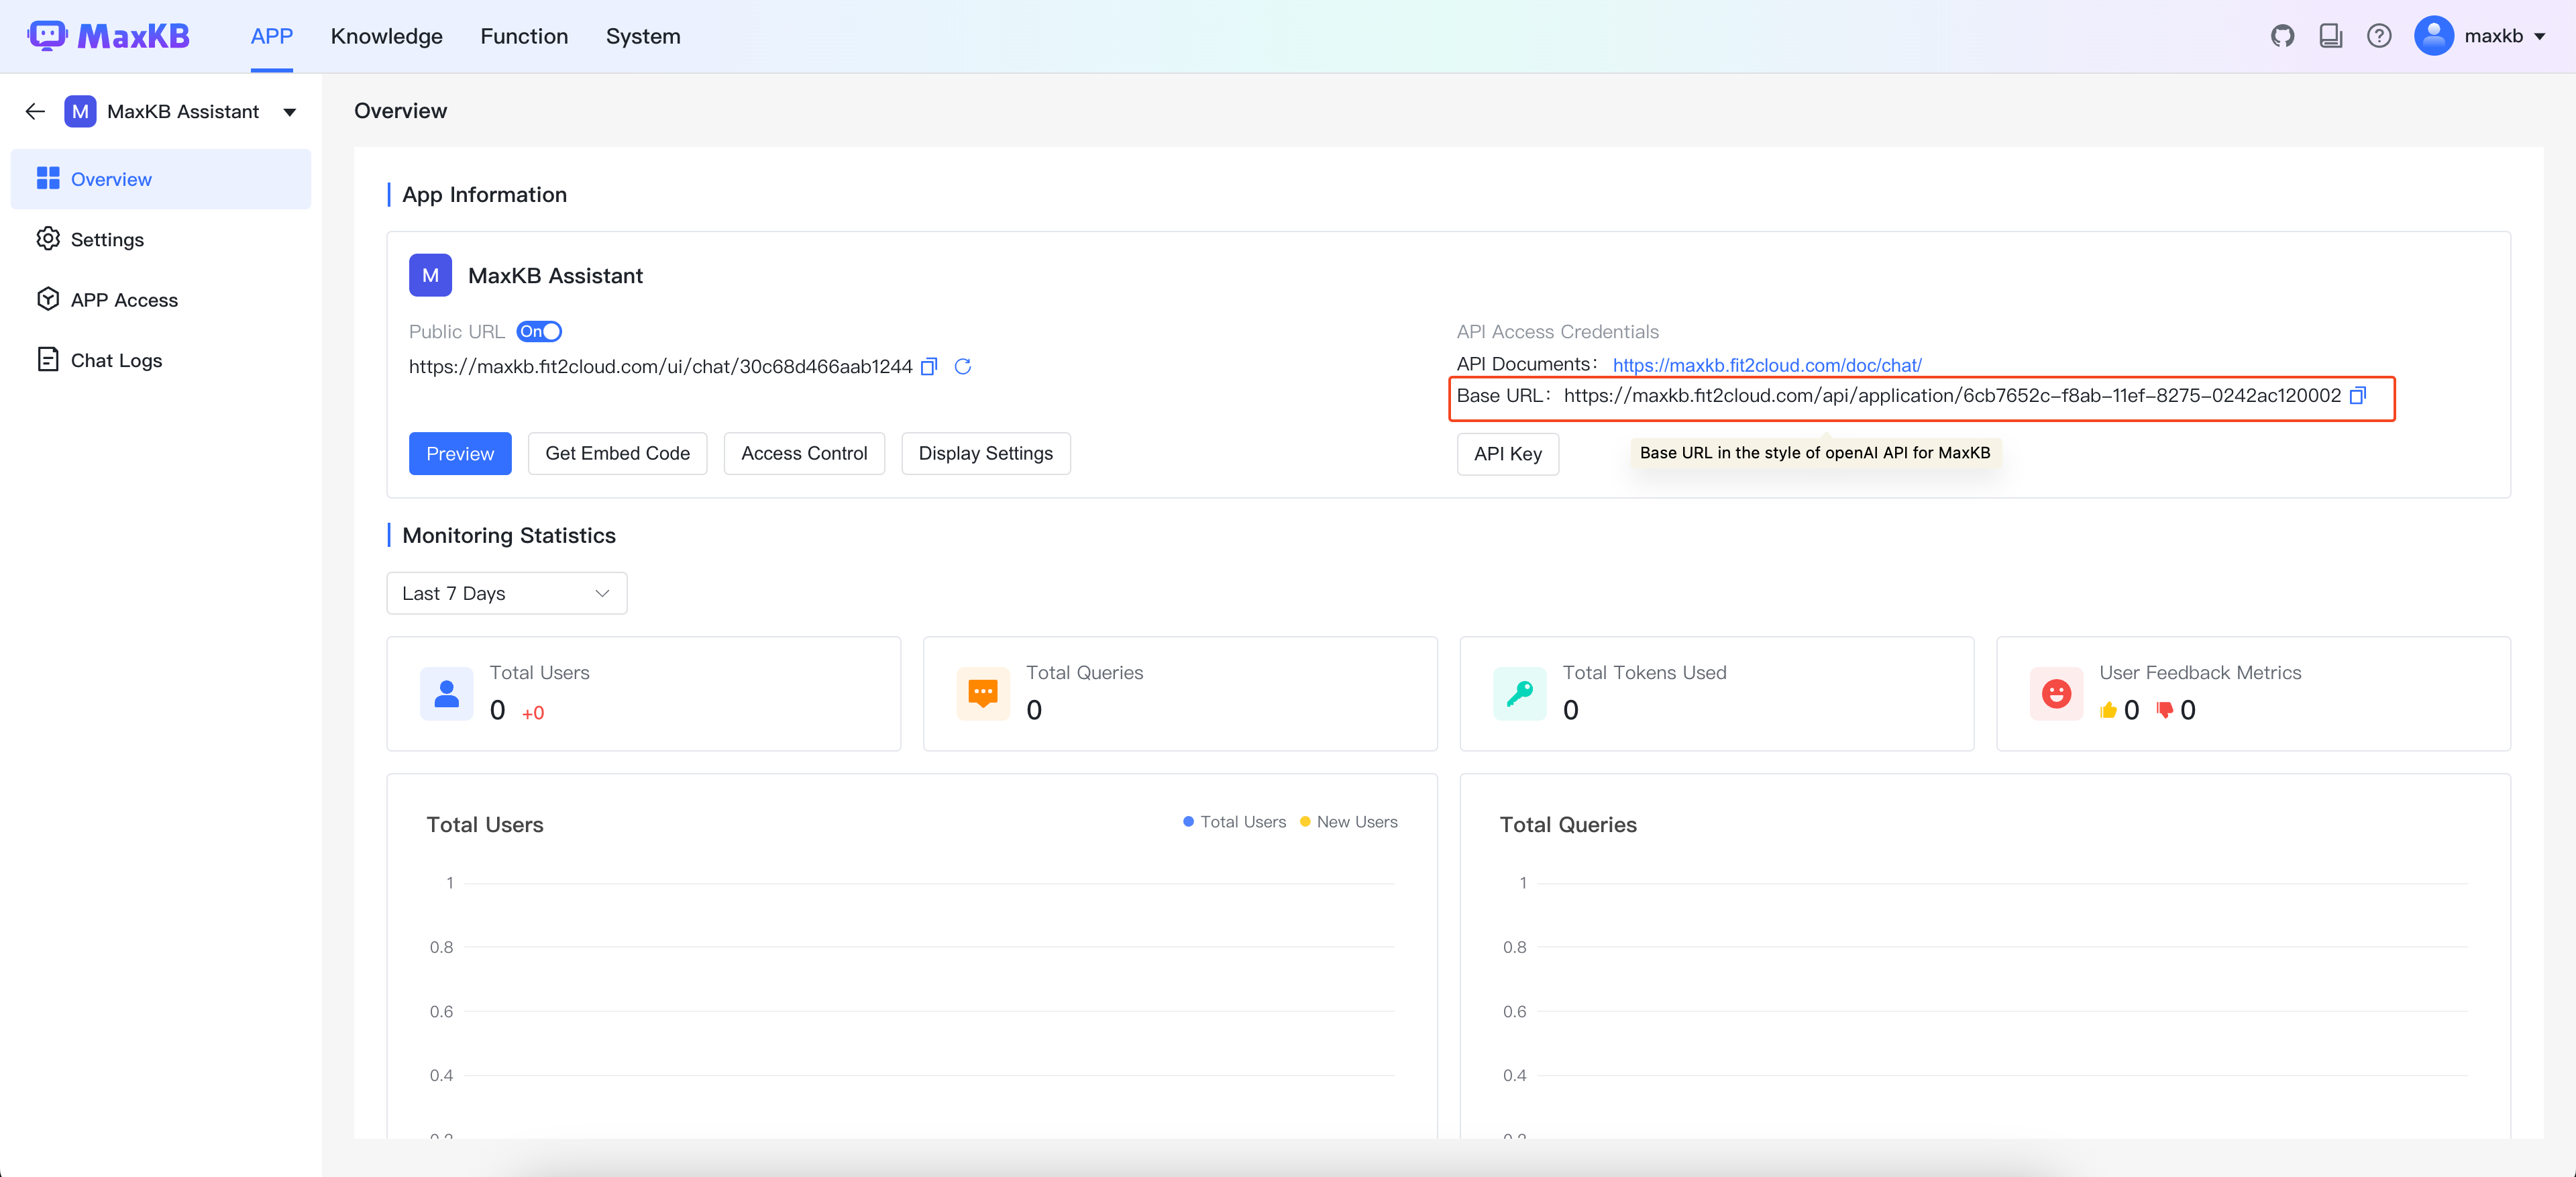
Task: Toggle Total Users legend series
Action: [x=1234, y=822]
